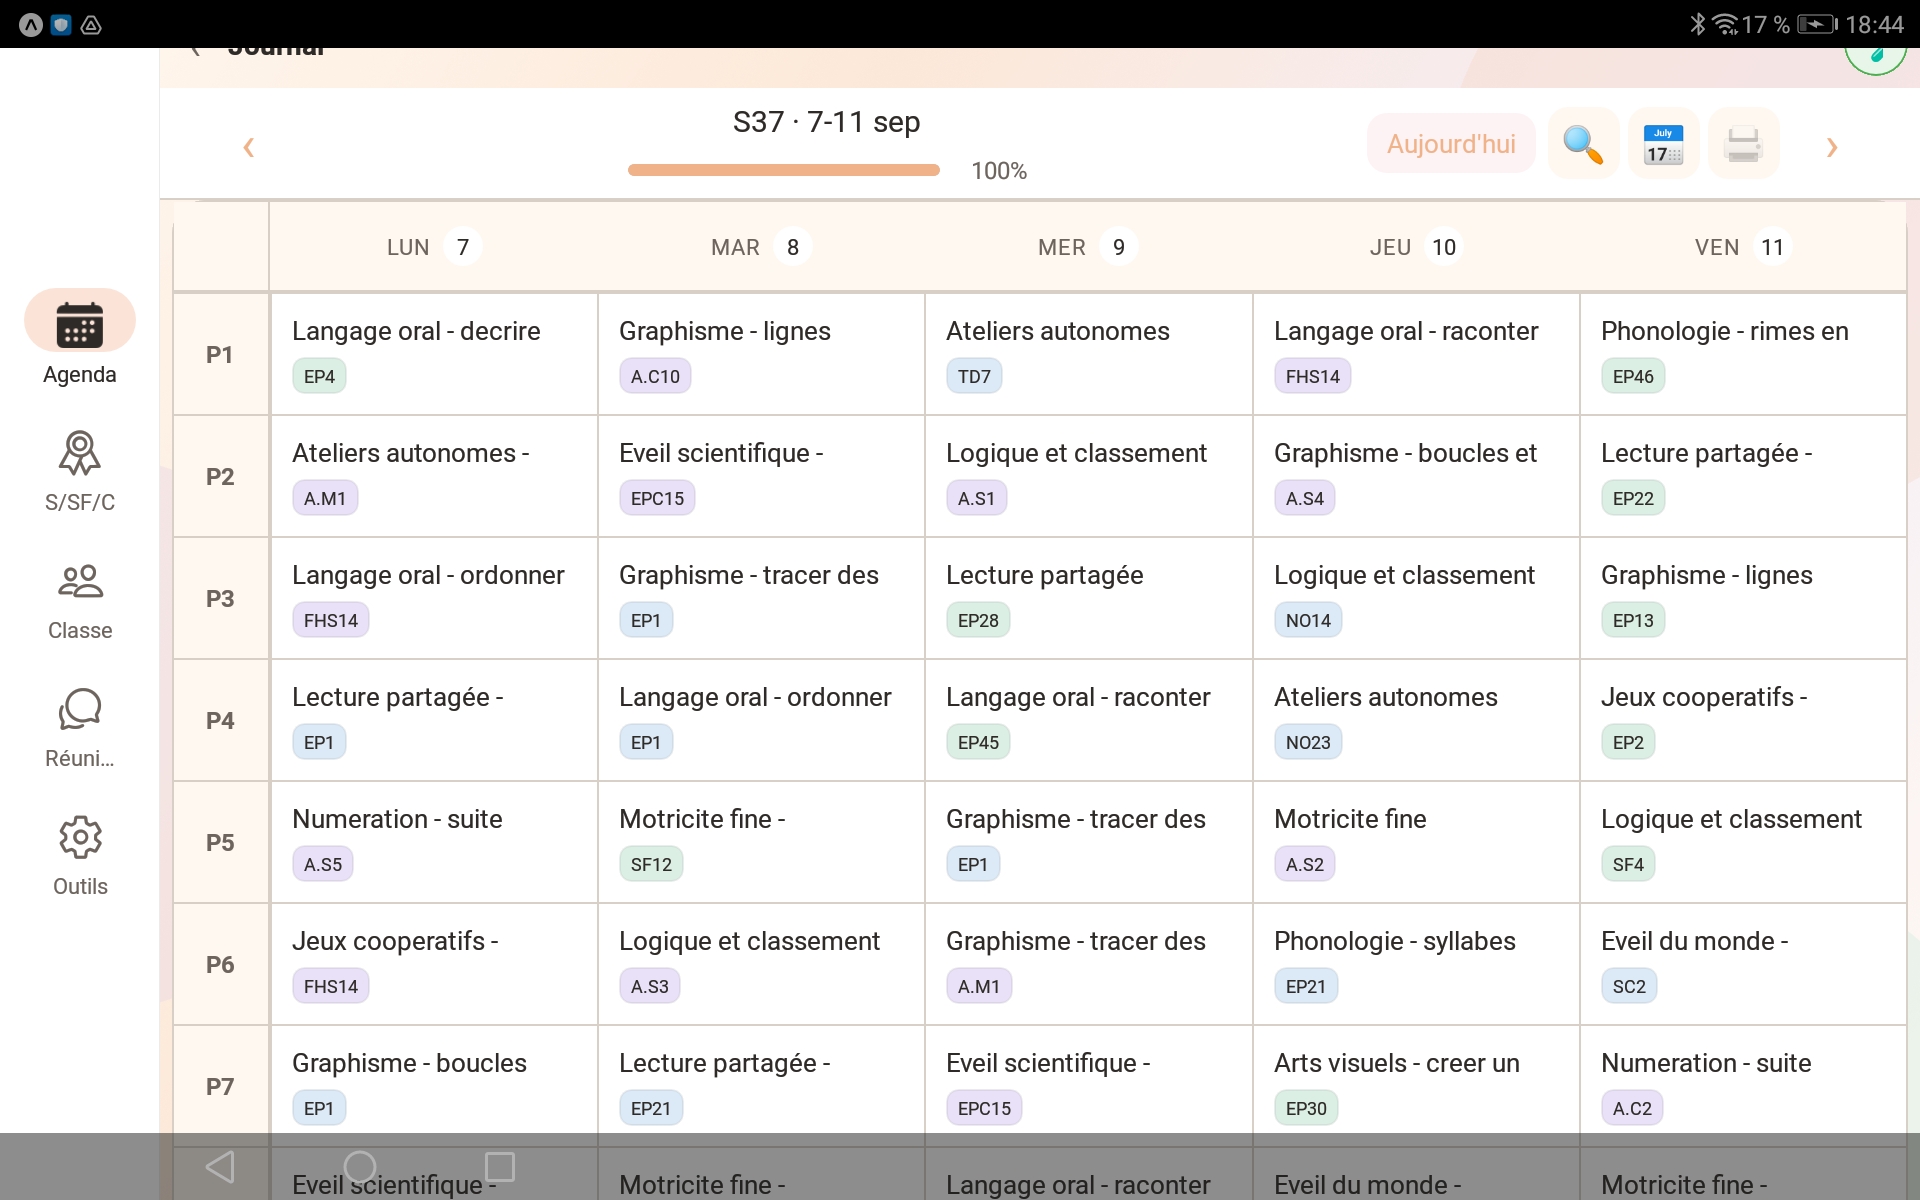Select the S/SF/C sidebar icon
This screenshot has width=1920, height=1200.
point(79,465)
